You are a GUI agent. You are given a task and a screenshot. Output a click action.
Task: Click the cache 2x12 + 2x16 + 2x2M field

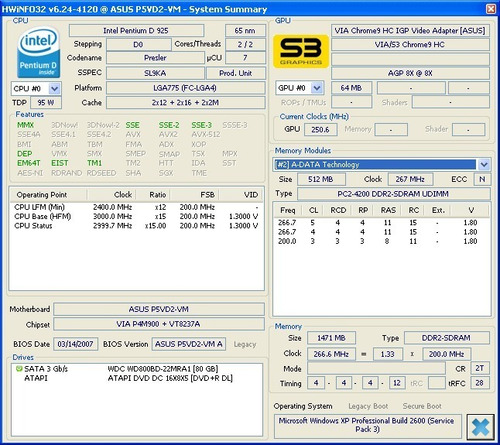click(186, 103)
